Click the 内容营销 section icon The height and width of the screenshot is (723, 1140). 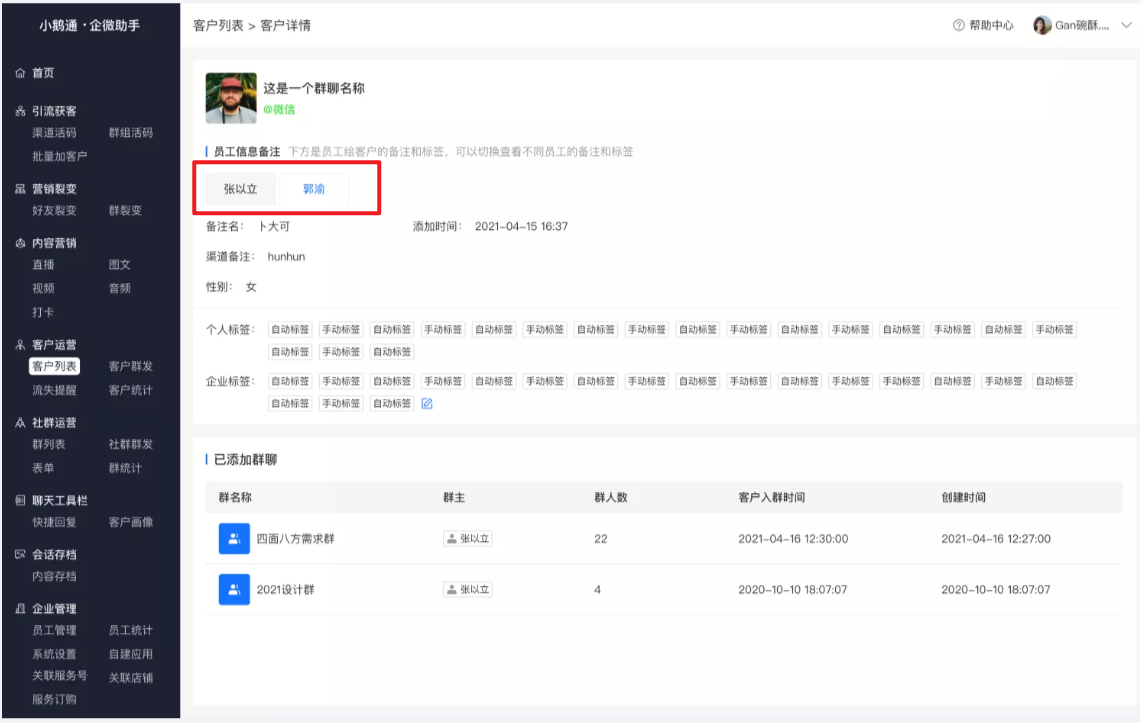(20, 243)
